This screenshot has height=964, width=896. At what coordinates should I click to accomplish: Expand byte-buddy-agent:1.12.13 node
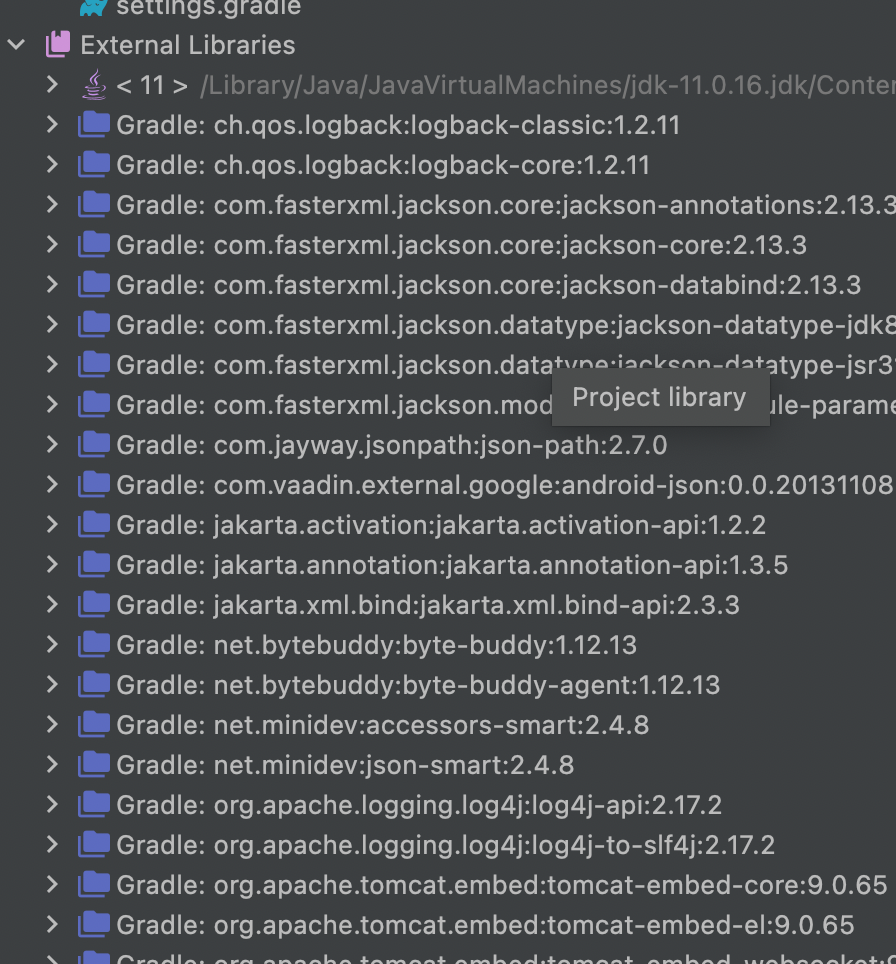(52, 684)
